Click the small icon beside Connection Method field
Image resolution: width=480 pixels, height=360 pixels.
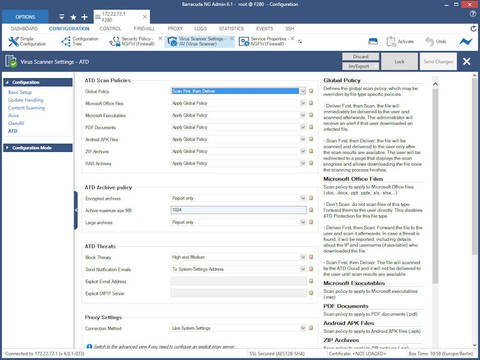[311, 328]
